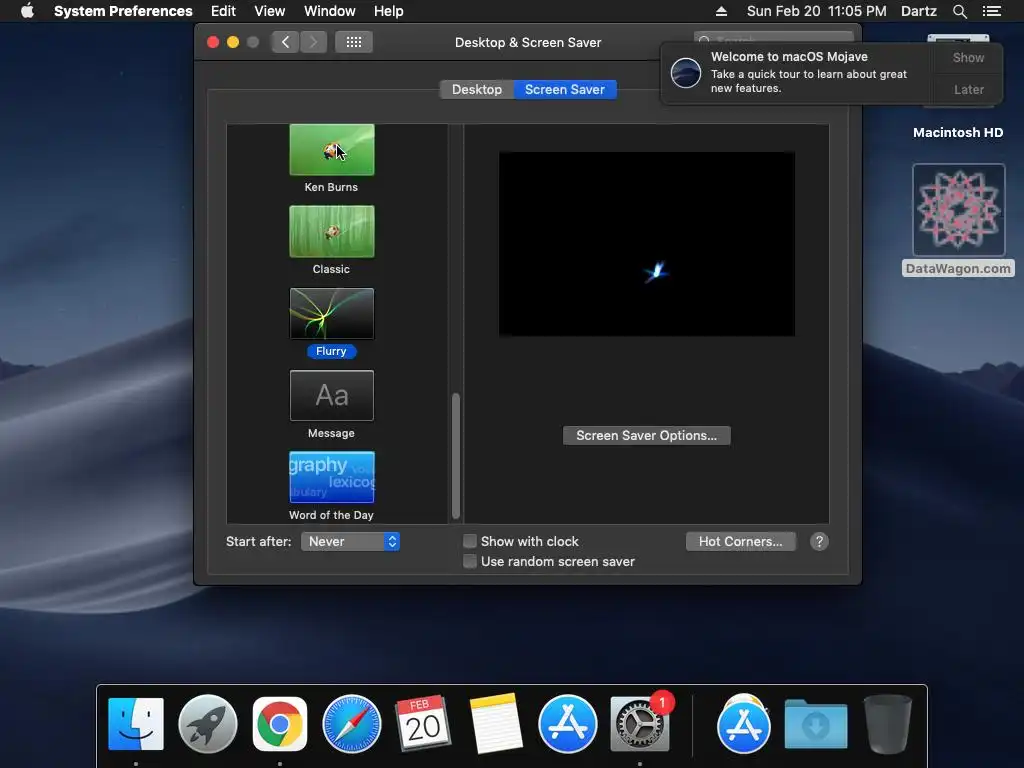Enable Use random screen saver checkbox

point(470,562)
